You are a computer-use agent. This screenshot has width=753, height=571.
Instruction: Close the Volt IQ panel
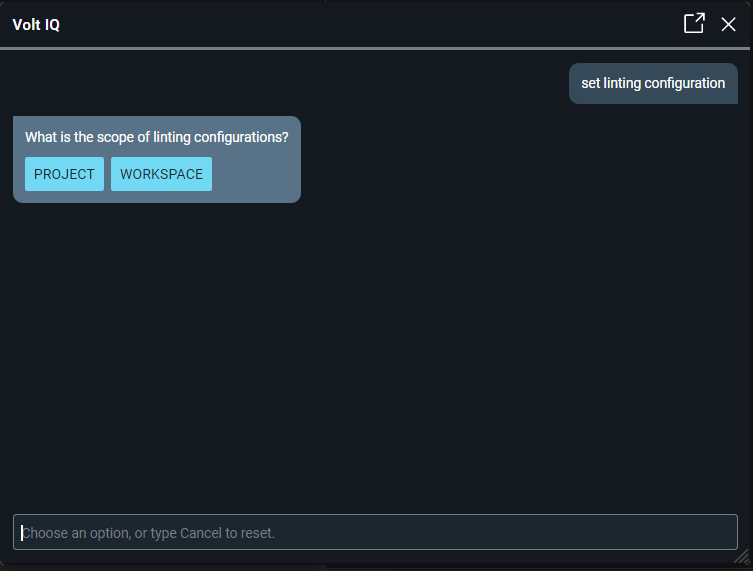[x=728, y=24]
